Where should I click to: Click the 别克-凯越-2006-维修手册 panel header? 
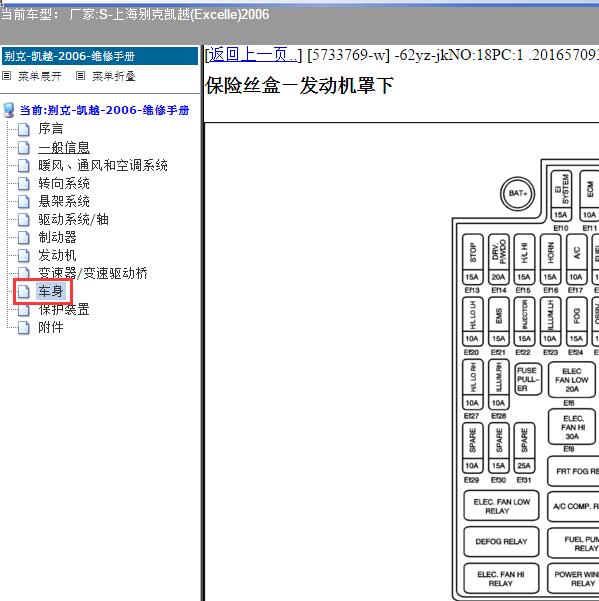coord(100,56)
